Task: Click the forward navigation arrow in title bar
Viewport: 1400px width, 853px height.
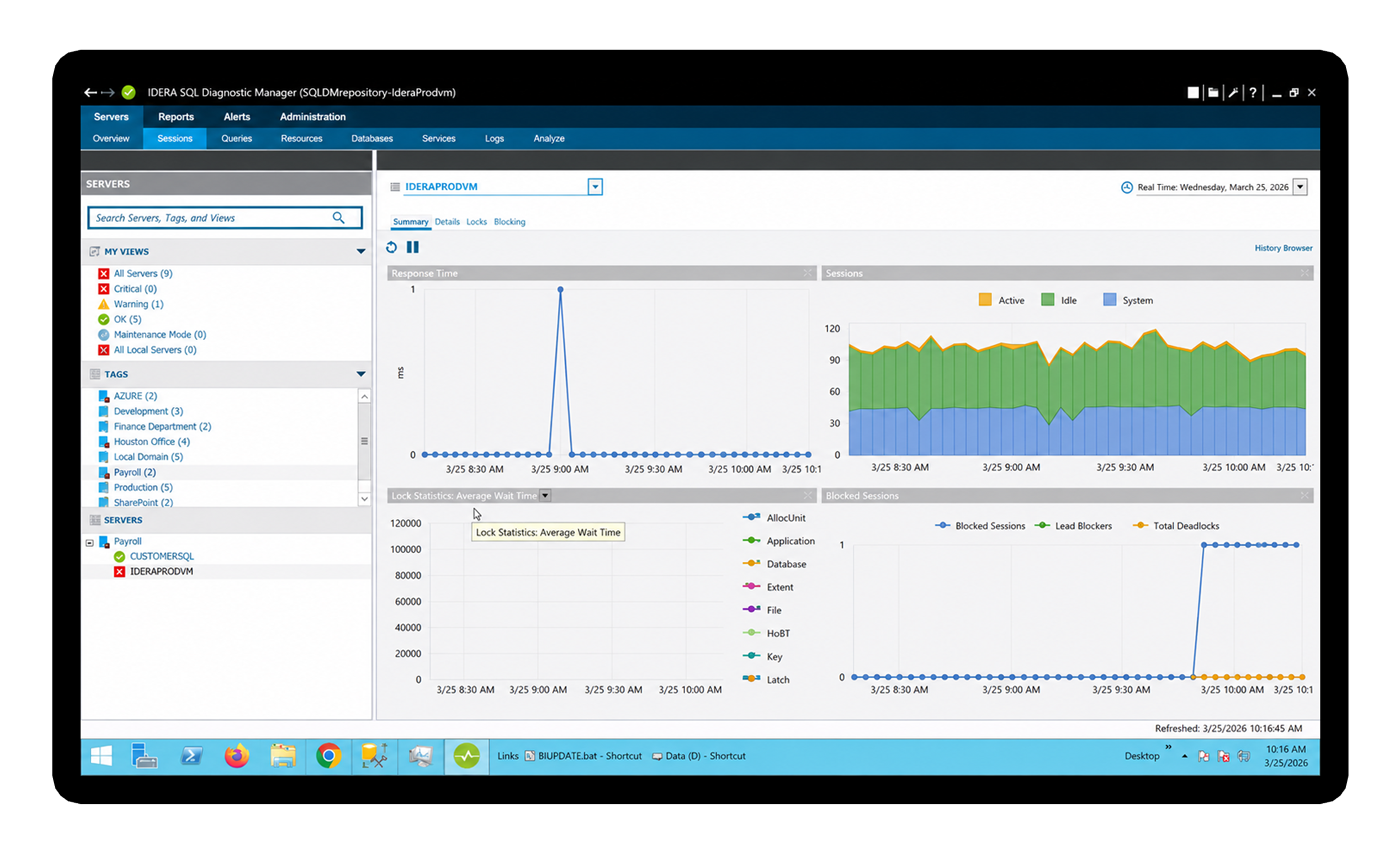Action: point(109,92)
